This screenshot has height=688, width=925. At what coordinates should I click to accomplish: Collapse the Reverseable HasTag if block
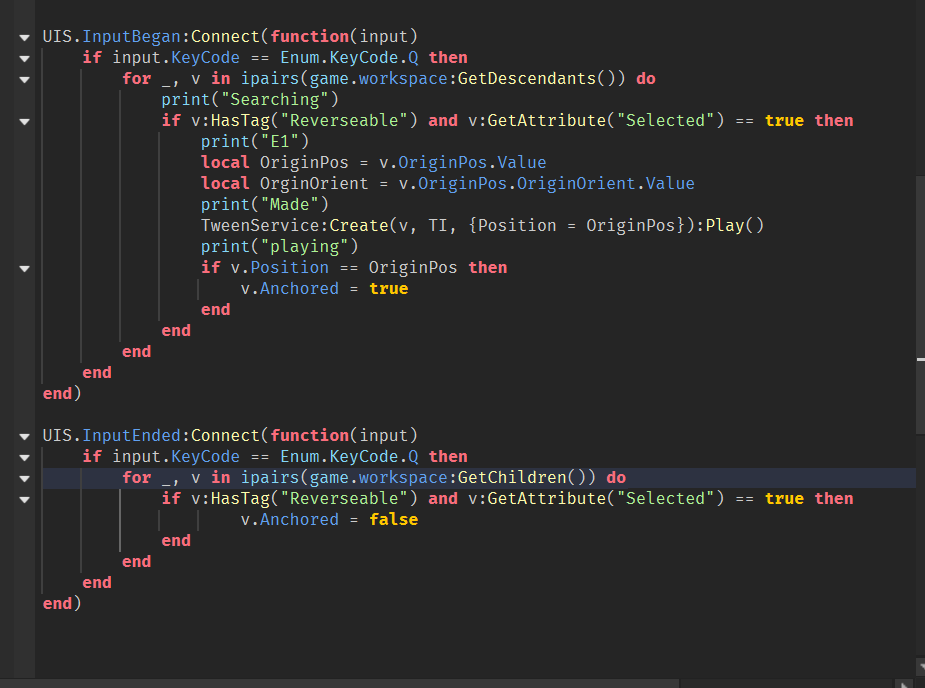22,121
